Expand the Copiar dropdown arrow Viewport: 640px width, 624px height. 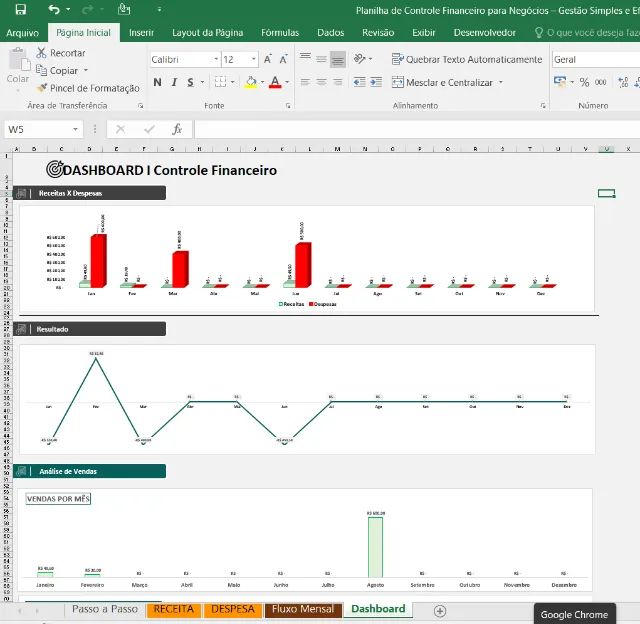86,71
